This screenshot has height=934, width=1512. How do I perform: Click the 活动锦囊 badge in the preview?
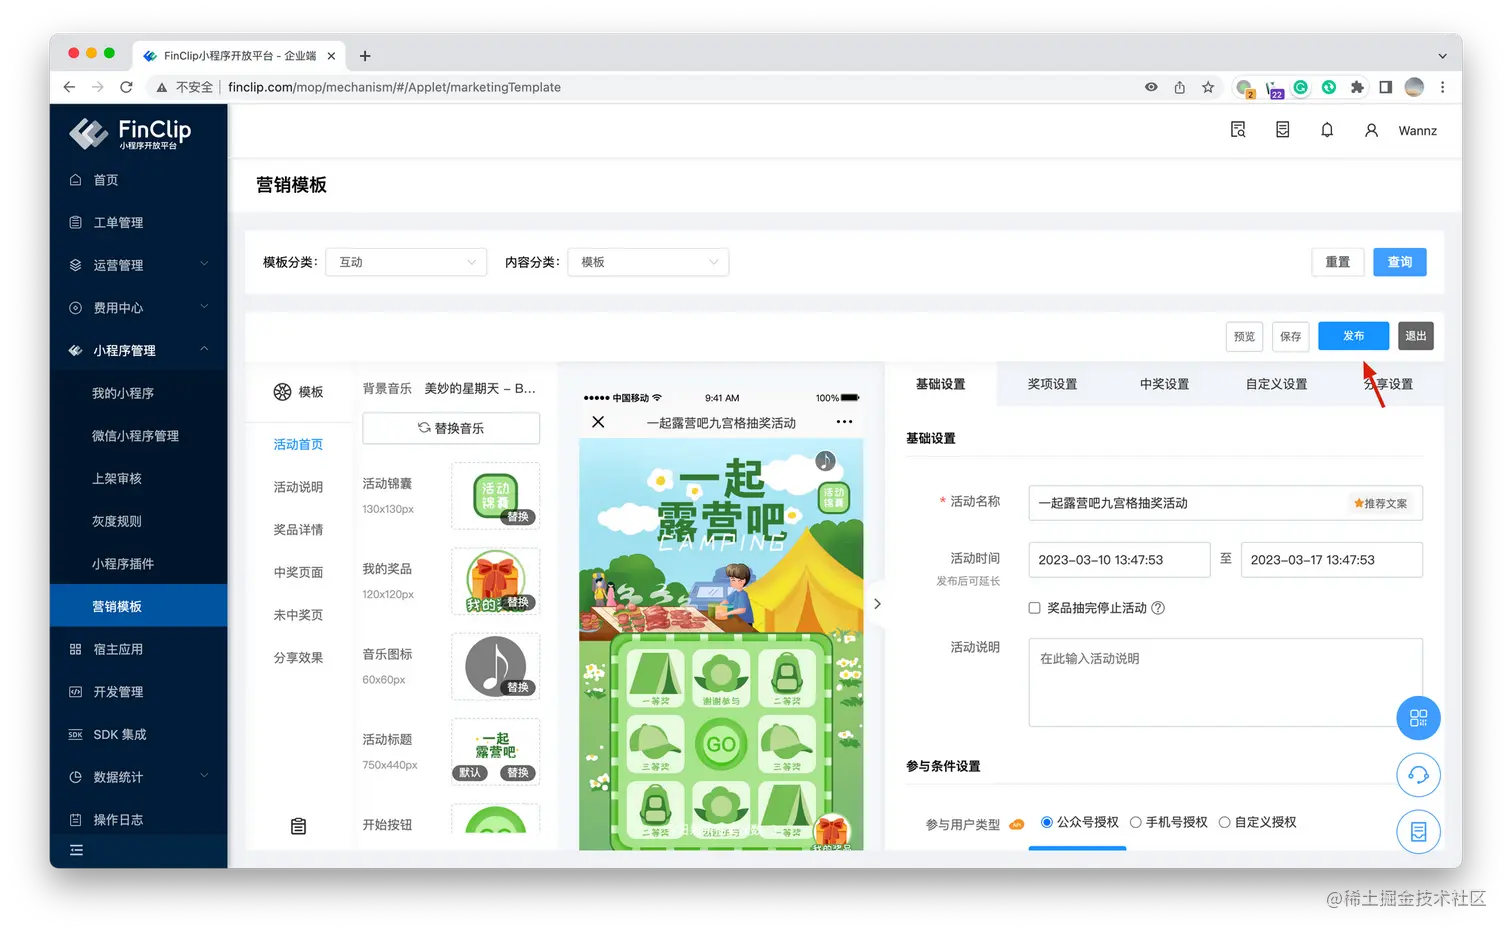point(834,497)
